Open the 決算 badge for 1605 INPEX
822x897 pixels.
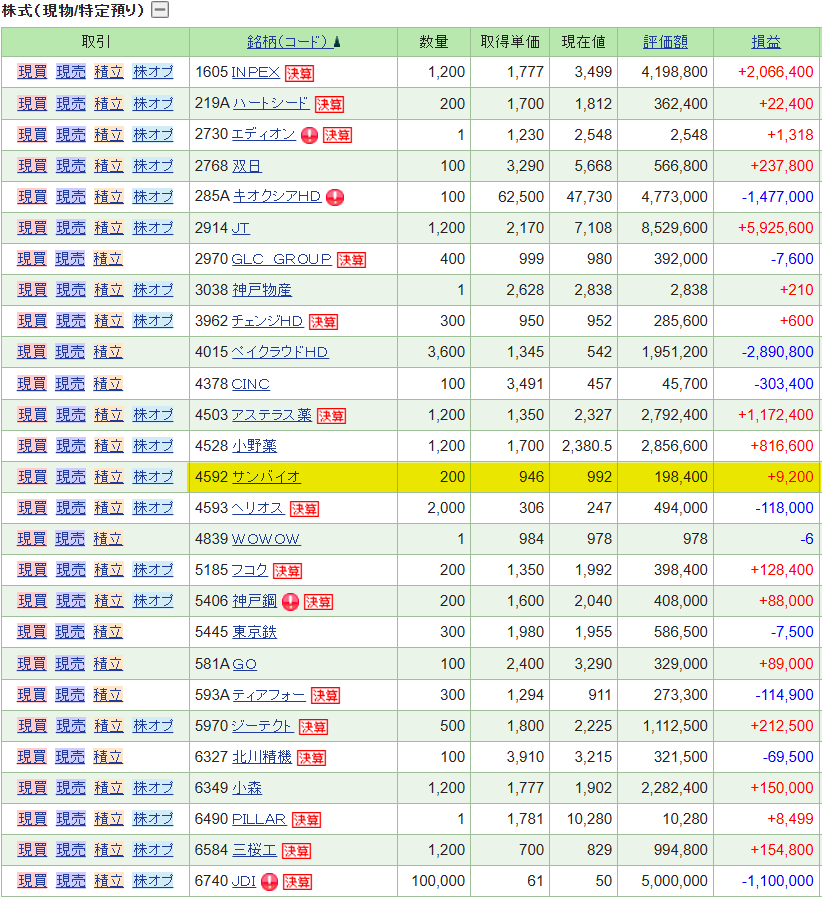(299, 73)
